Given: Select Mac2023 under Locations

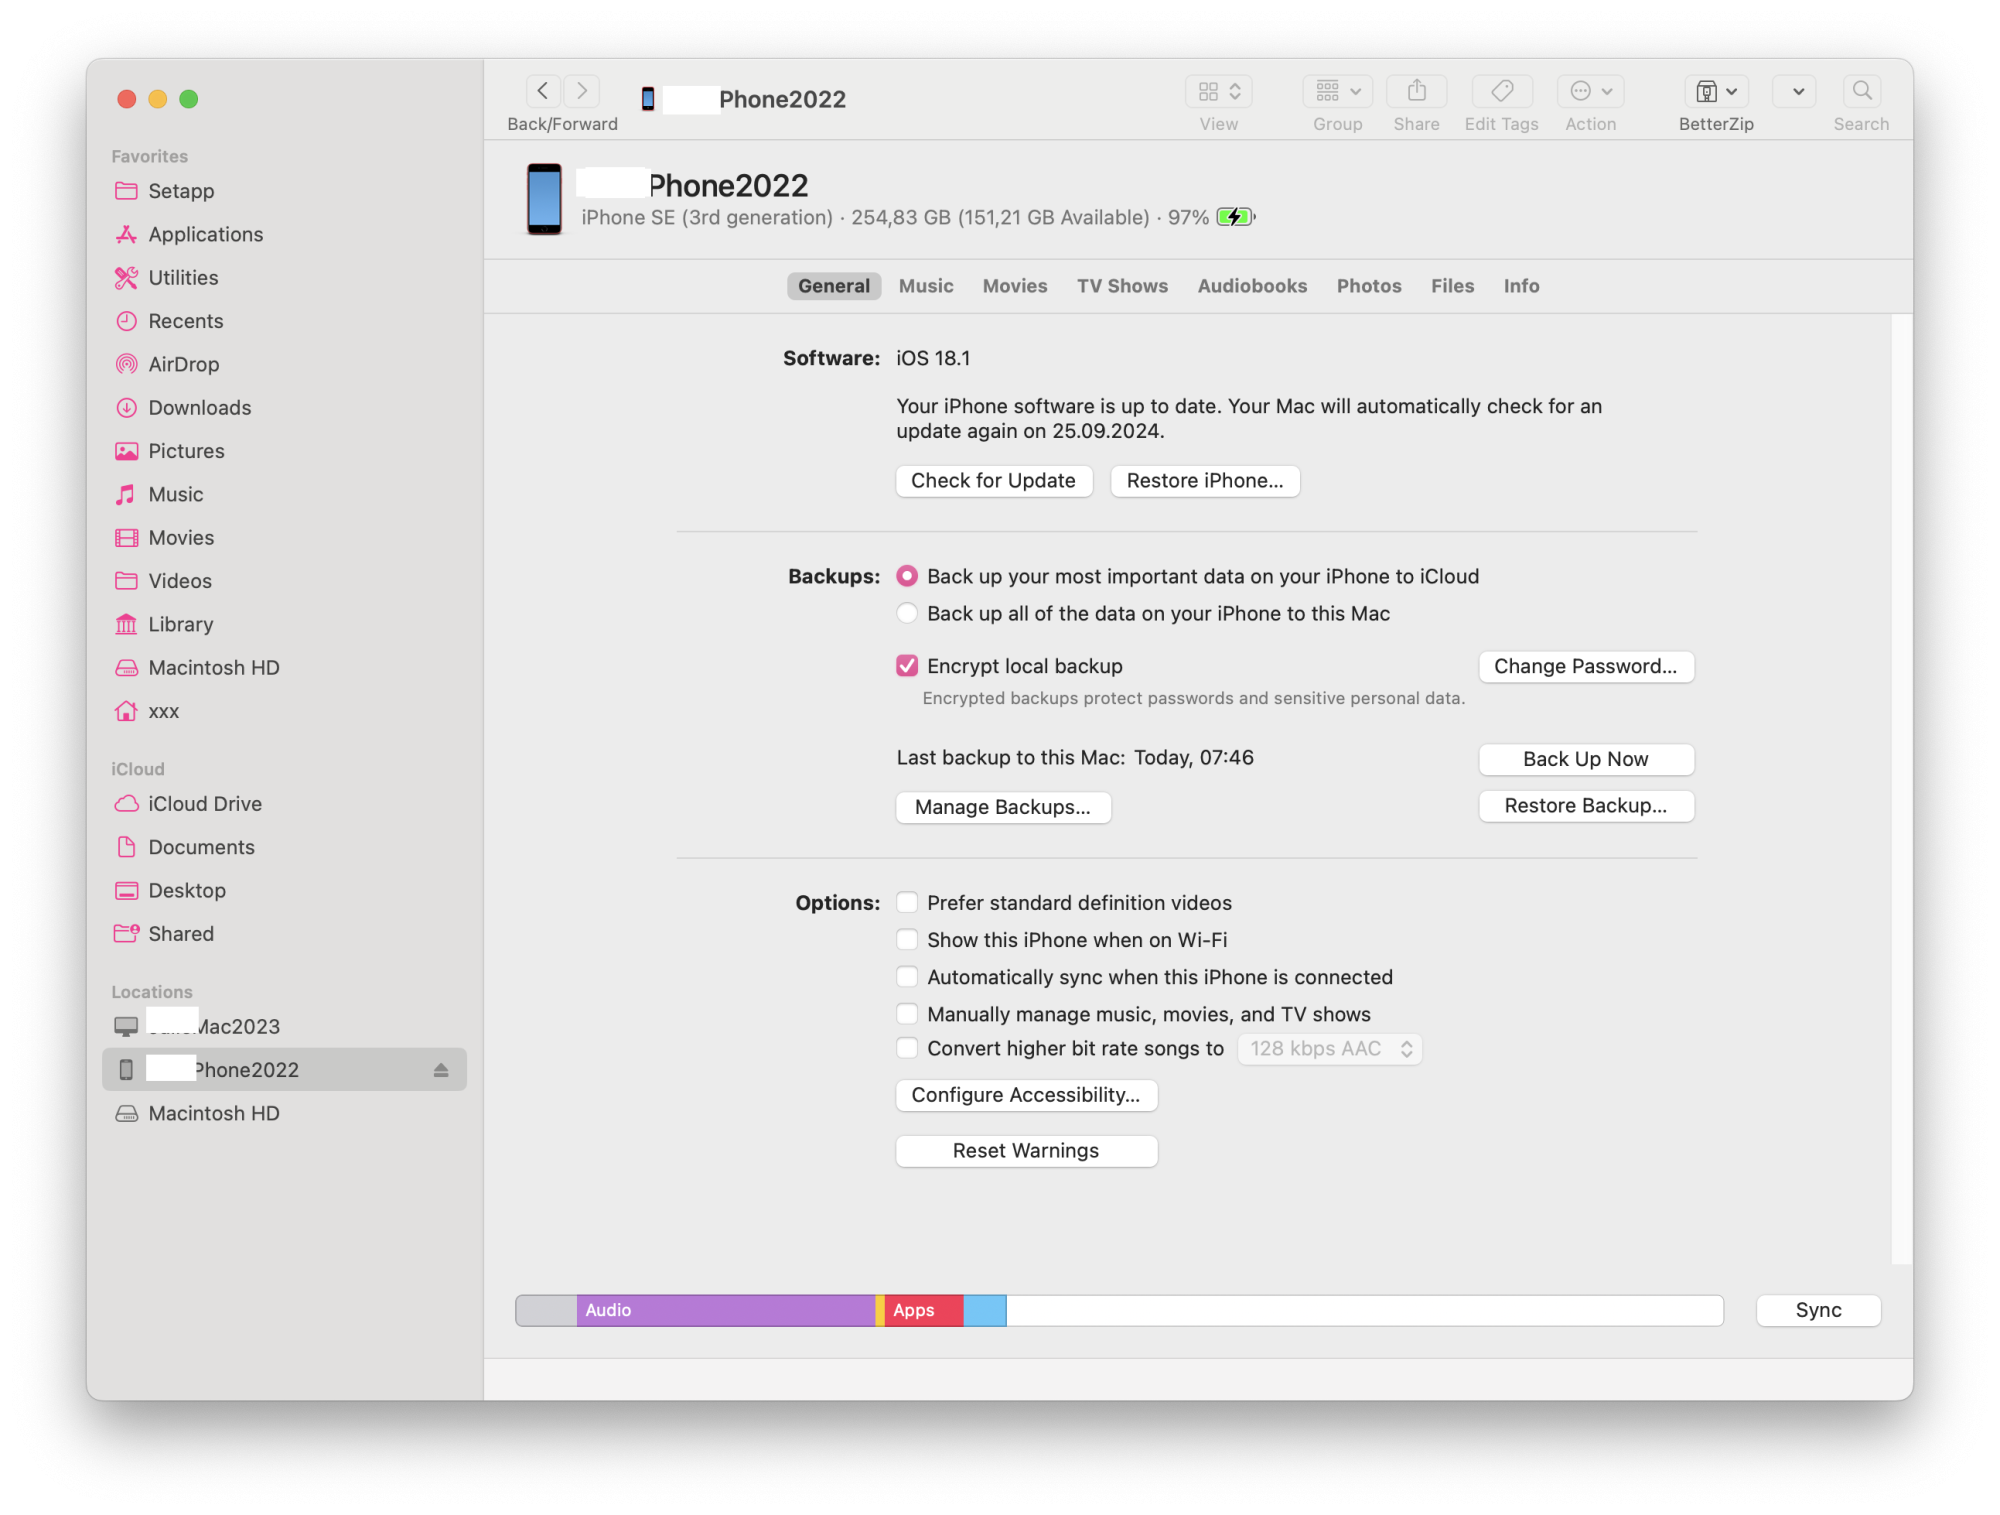Looking at the screenshot, I should coord(283,1026).
